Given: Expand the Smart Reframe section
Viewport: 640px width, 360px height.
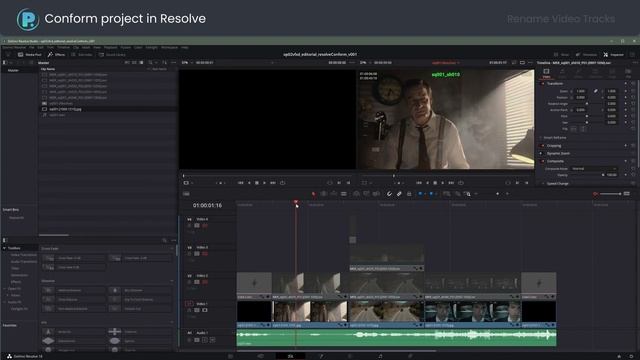Looking at the screenshot, I should [555, 138].
